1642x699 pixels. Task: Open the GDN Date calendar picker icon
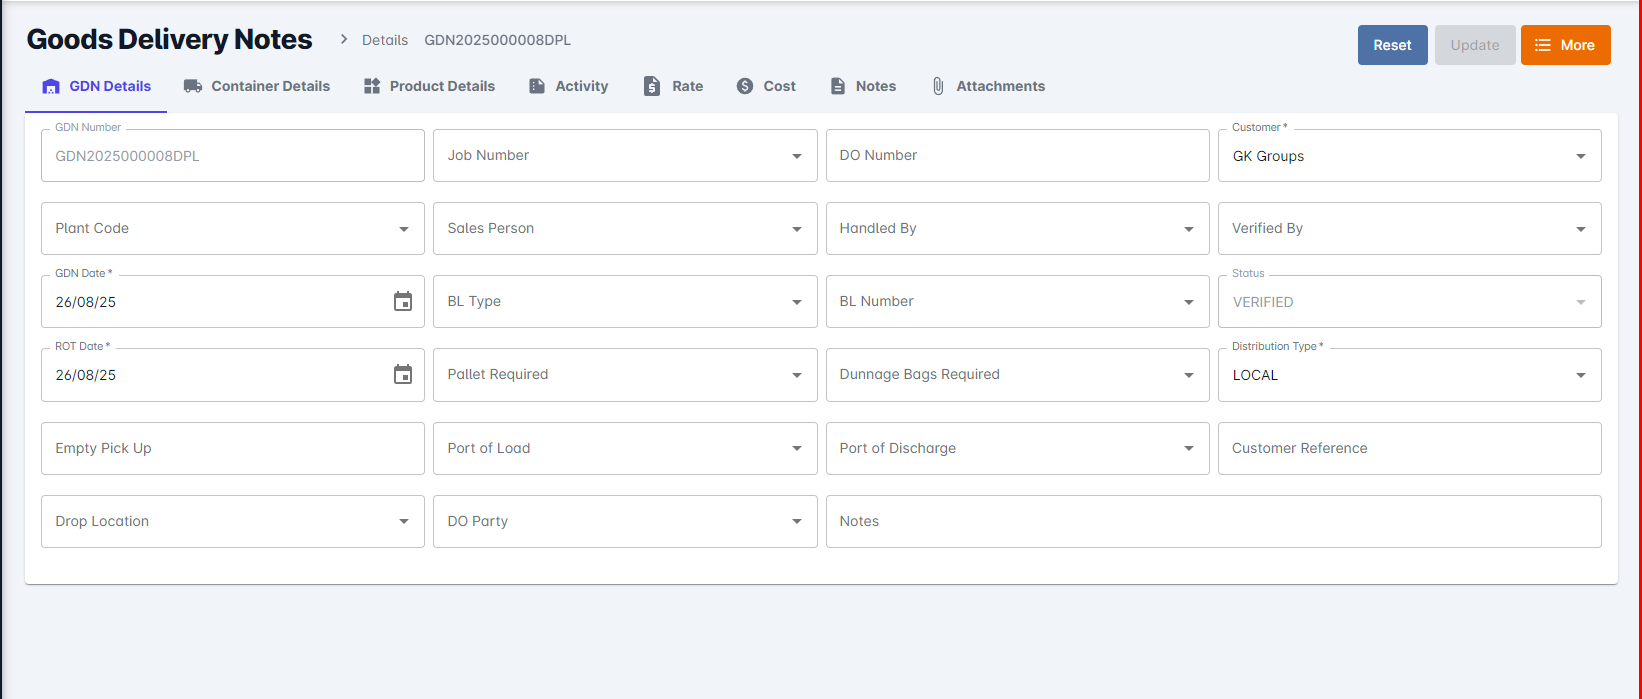coord(403,302)
